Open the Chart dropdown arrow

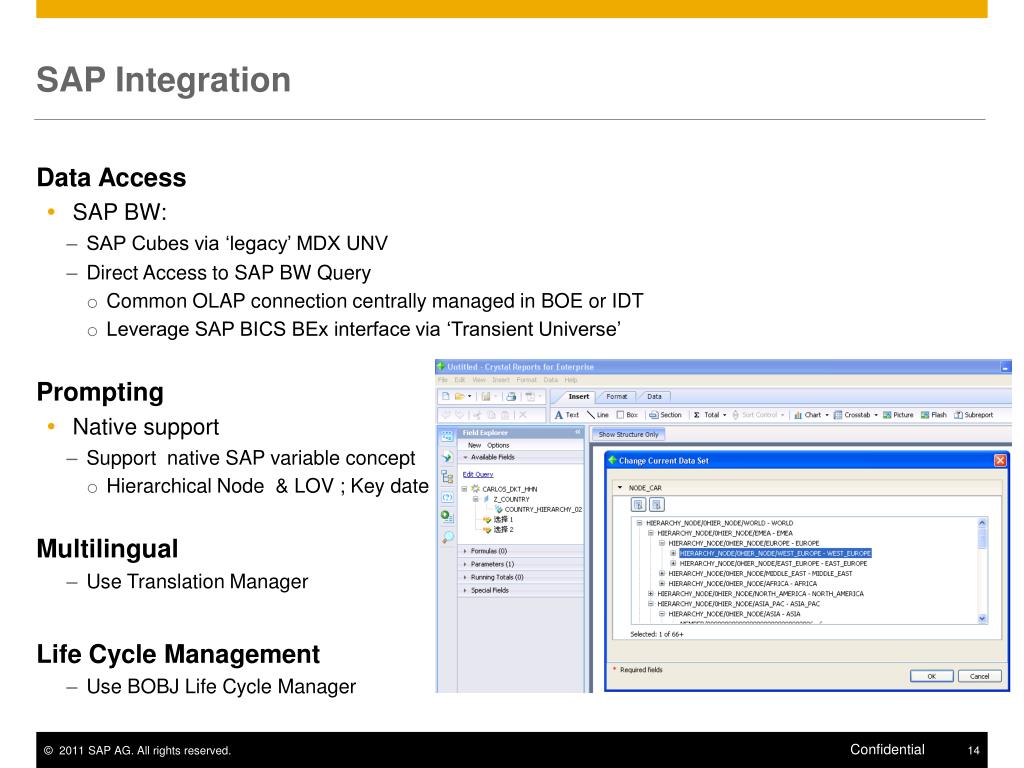tap(827, 415)
